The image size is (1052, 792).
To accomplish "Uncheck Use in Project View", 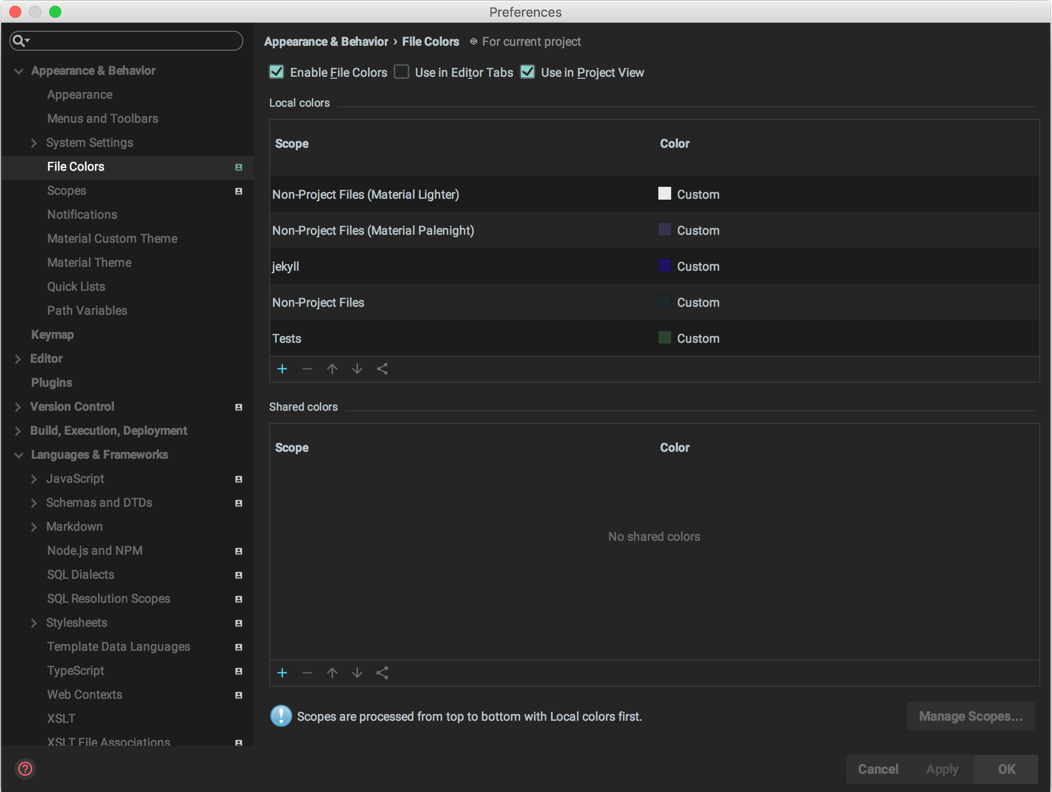I will point(527,72).
